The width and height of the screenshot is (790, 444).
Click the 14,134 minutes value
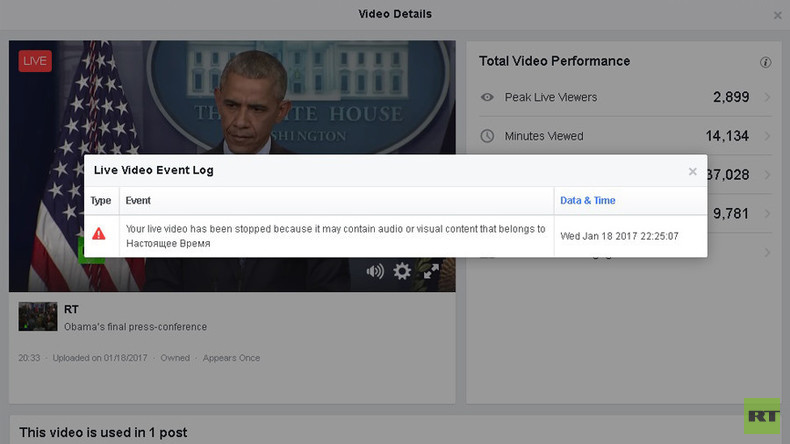tap(727, 136)
